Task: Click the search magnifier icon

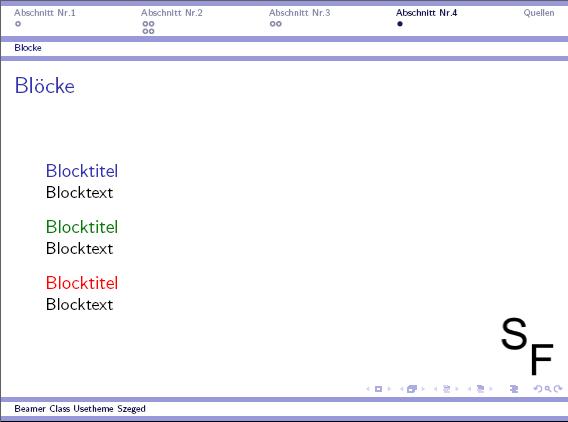Action: point(548,389)
